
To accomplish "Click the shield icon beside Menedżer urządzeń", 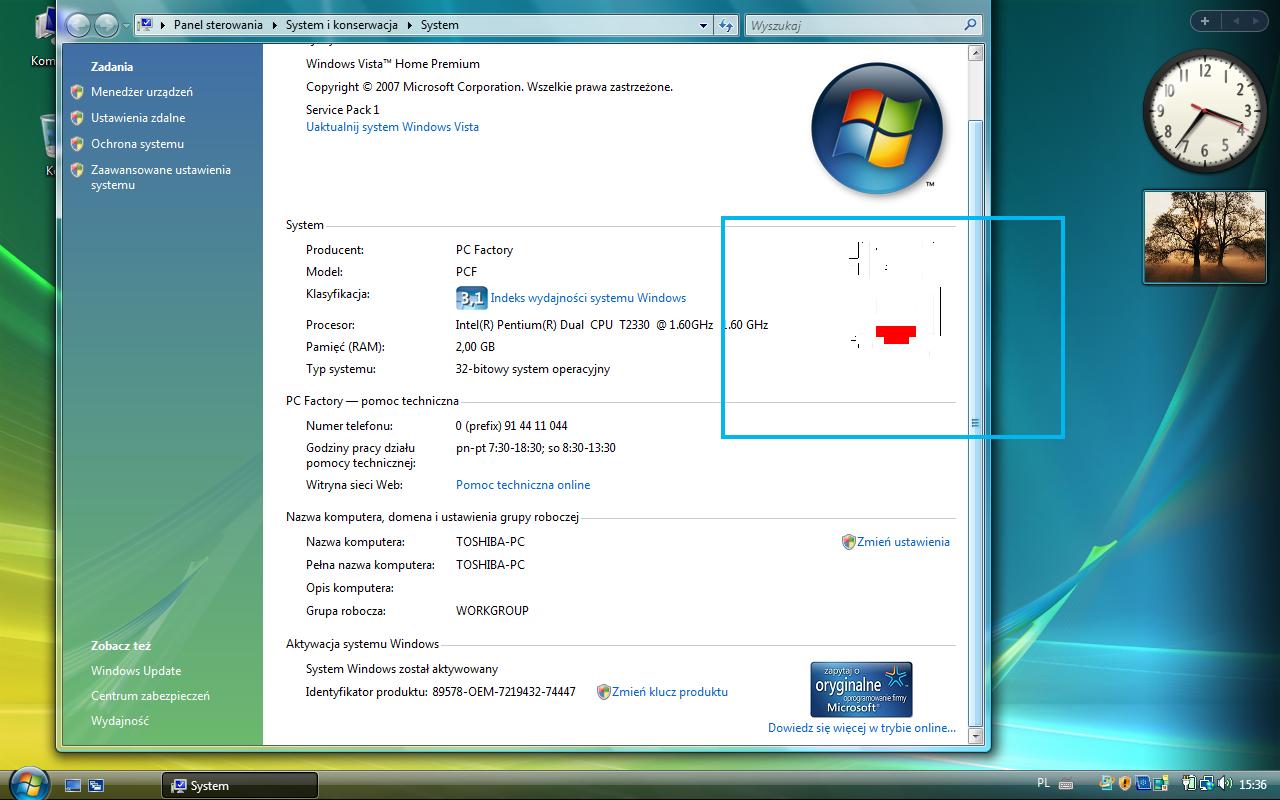I will coord(77,92).
